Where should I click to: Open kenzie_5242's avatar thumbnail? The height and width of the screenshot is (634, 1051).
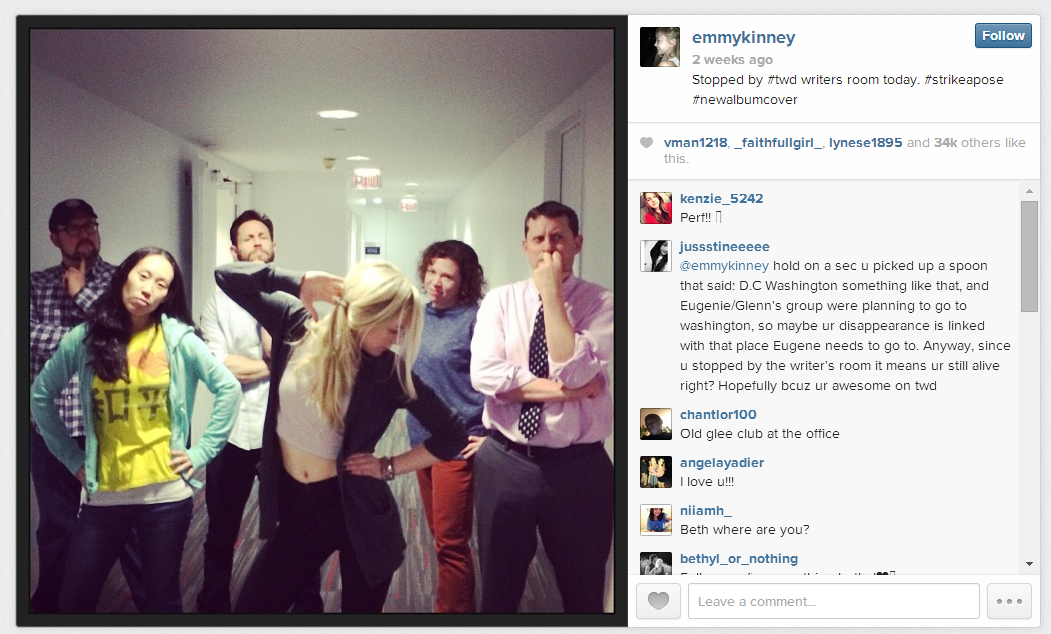coord(656,208)
